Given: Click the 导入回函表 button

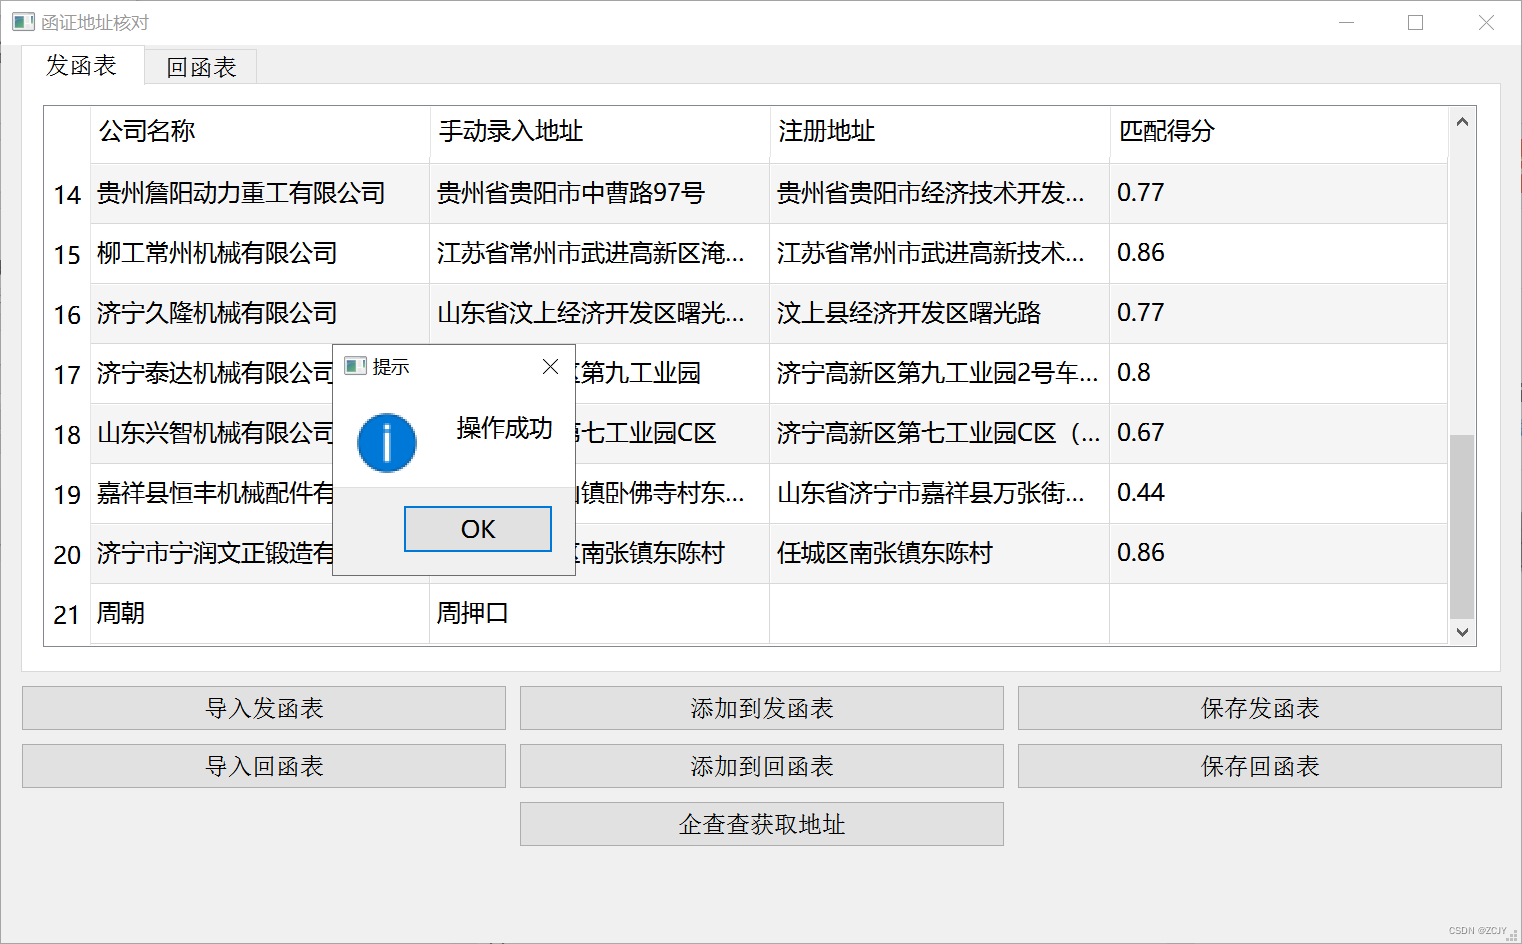Looking at the screenshot, I should (264, 766).
